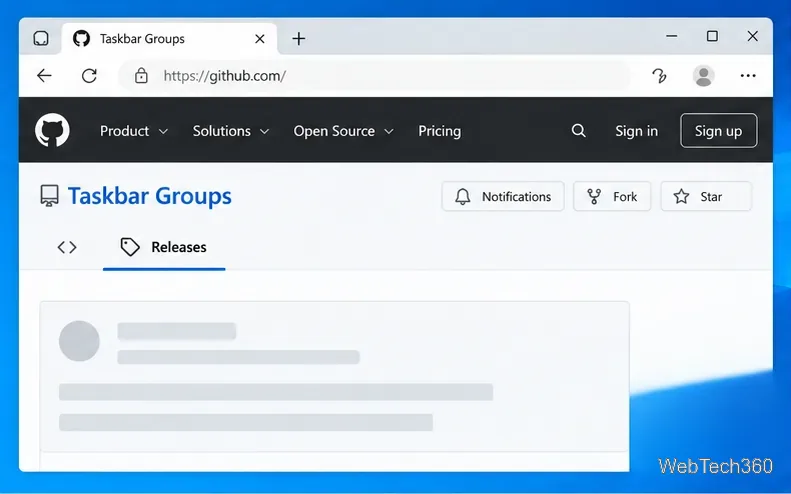The width and height of the screenshot is (791, 494).
Task: Open GitHub search
Action: point(579,131)
